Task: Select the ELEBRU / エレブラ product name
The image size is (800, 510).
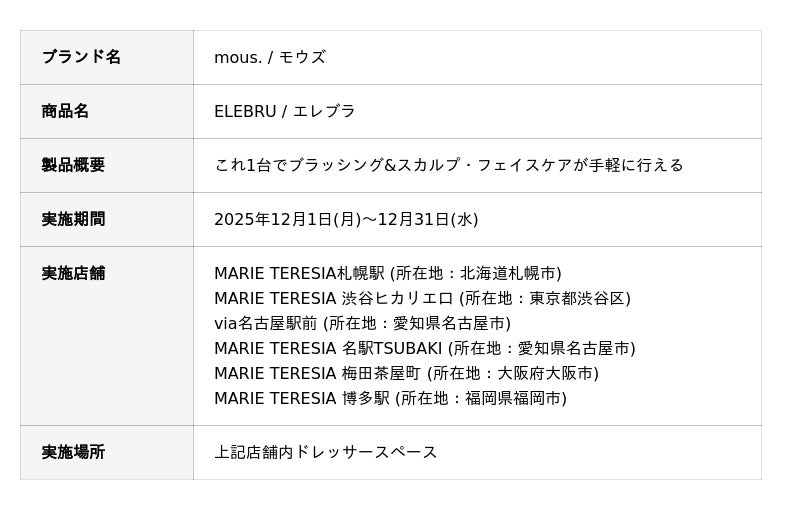Action: pyautogui.click(x=285, y=111)
